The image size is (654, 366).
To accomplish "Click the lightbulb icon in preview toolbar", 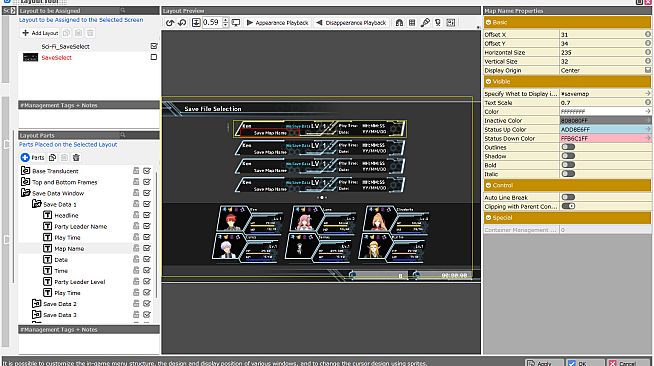I will pyautogui.click(x=438, y=23).
